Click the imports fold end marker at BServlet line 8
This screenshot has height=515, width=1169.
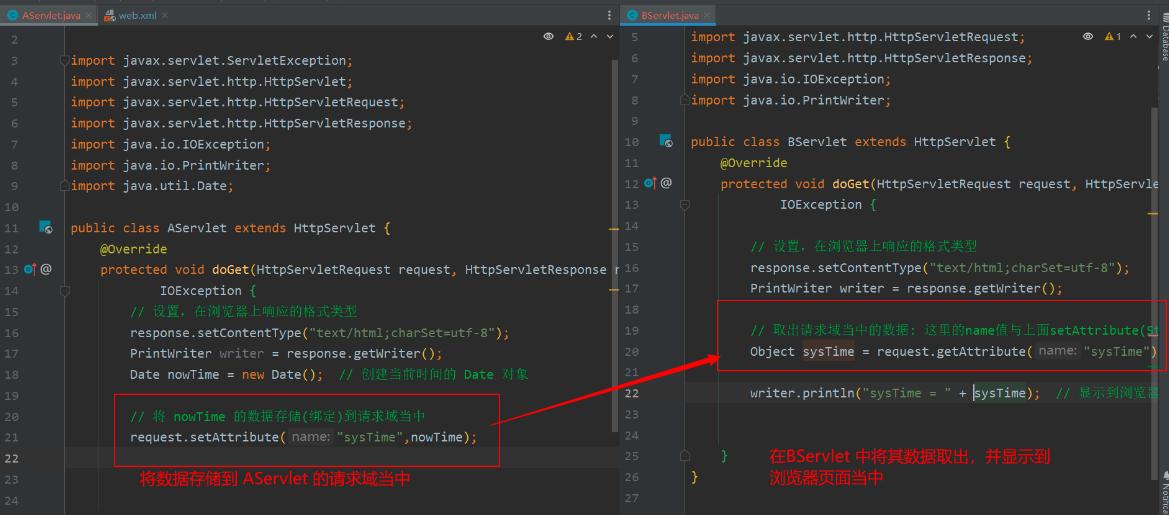click(685, 100)
